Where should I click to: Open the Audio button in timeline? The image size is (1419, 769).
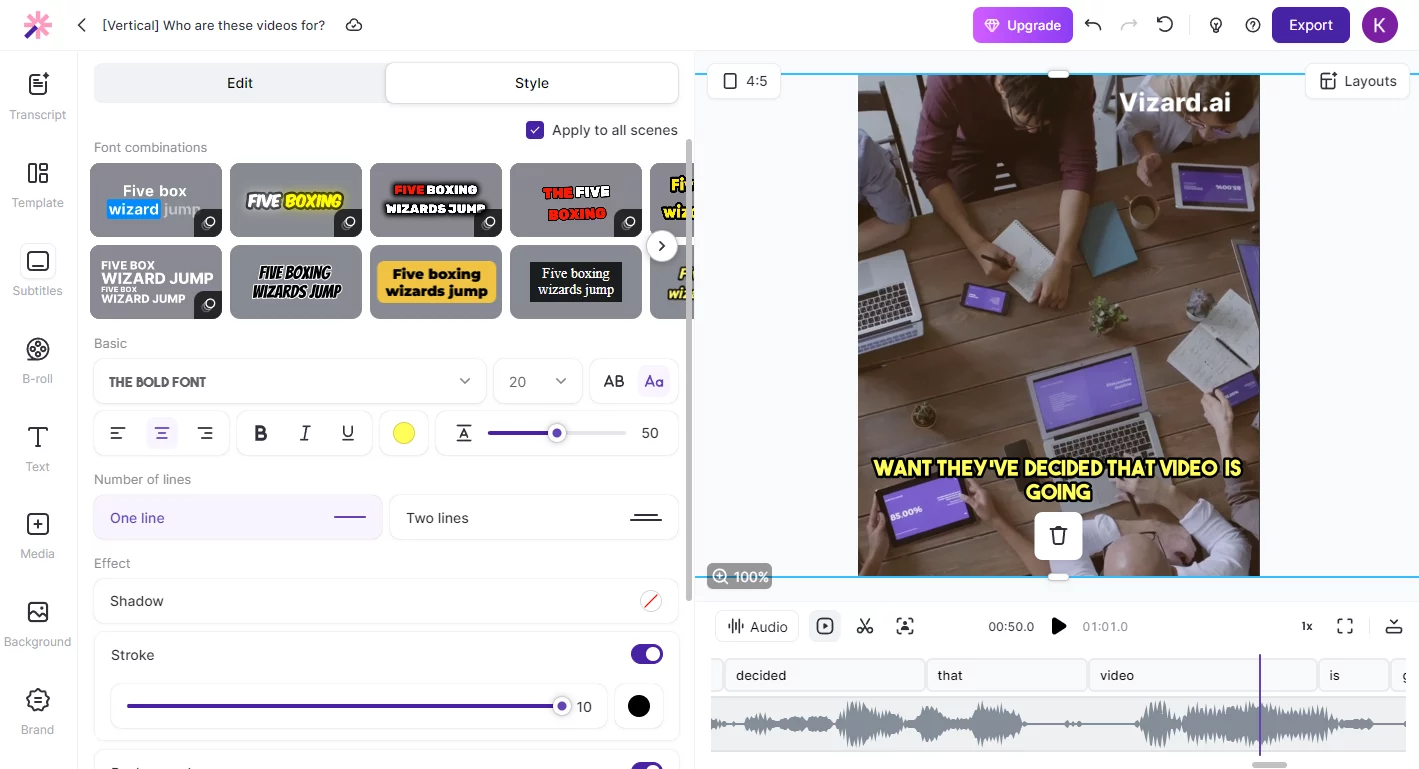click(x=757, y=626)
